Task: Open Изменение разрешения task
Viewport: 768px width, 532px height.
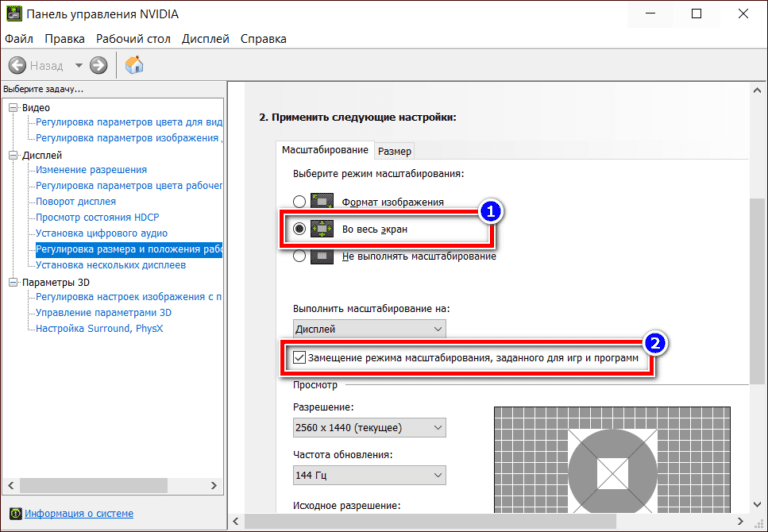Action: click(91, 169)
